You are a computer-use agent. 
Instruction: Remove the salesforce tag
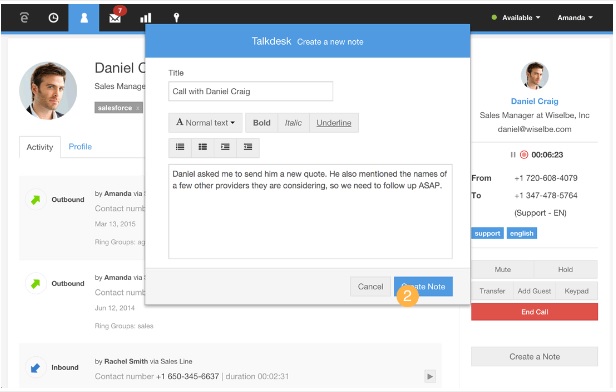coord(138,108)
